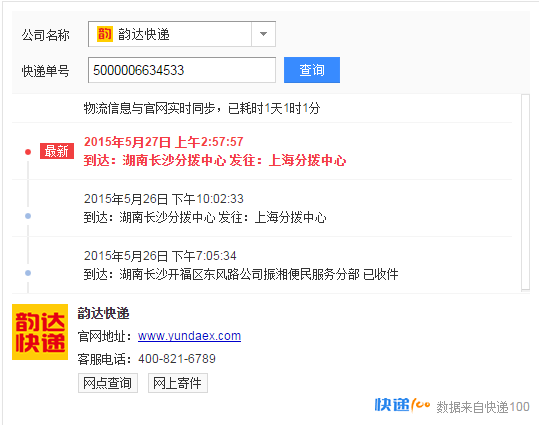Click the 快递单号 label
539x425 pixels.
(x=46, y=71)
